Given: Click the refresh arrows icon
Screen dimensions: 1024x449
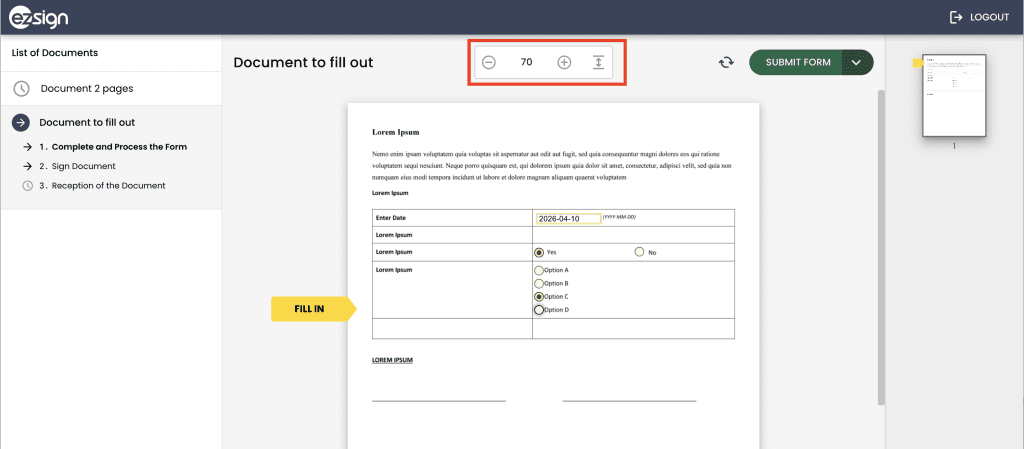Looking at the screenshot, I should [x=726, y=63].
